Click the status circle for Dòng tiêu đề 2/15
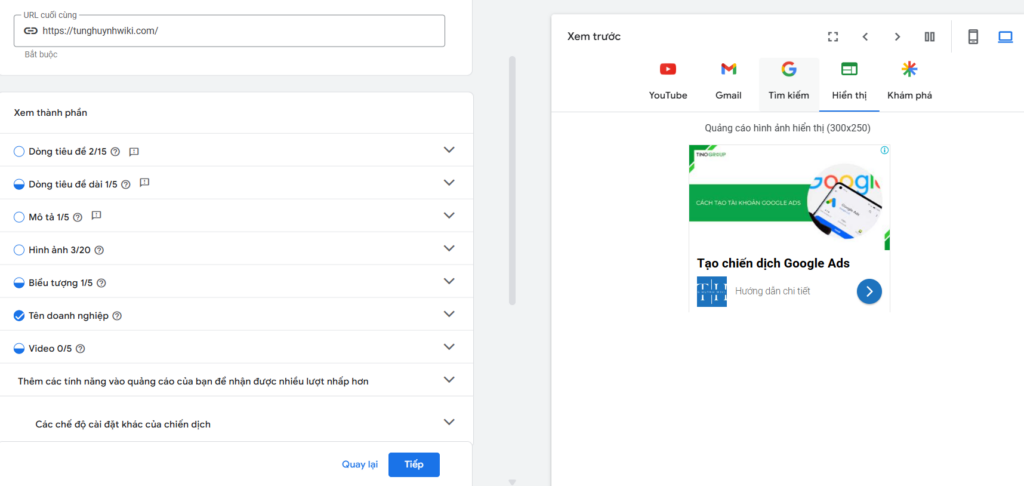1024x486 pixels. point(19,152)
